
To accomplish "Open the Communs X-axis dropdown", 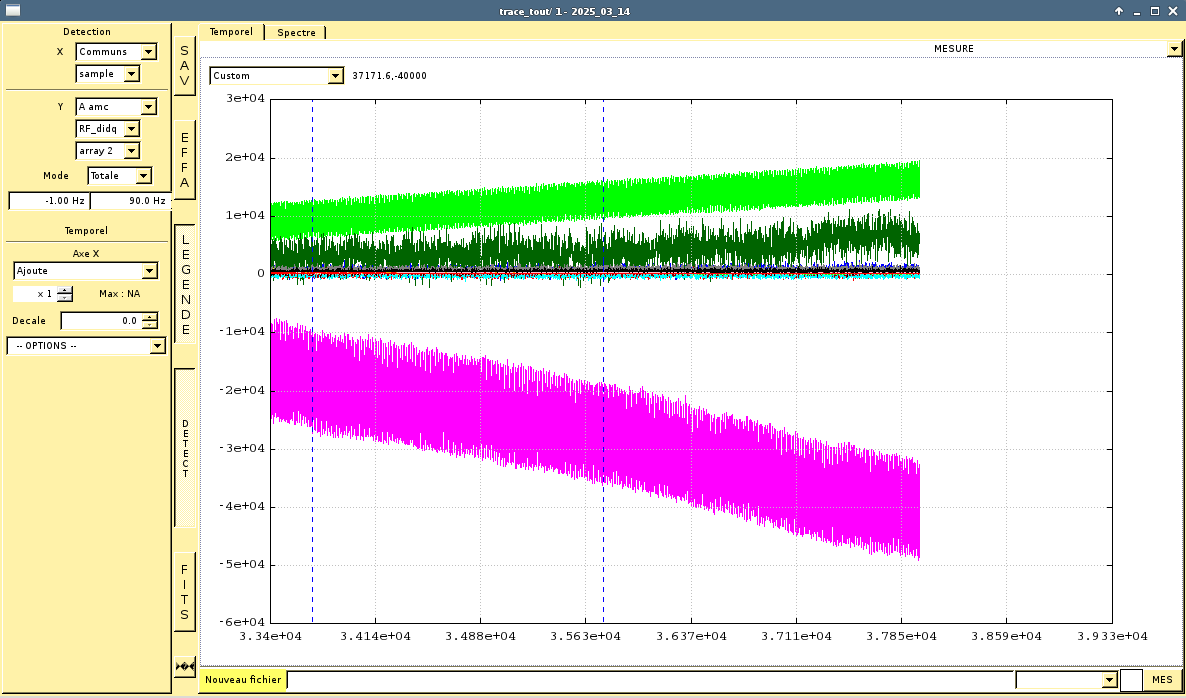I will 148,52.
